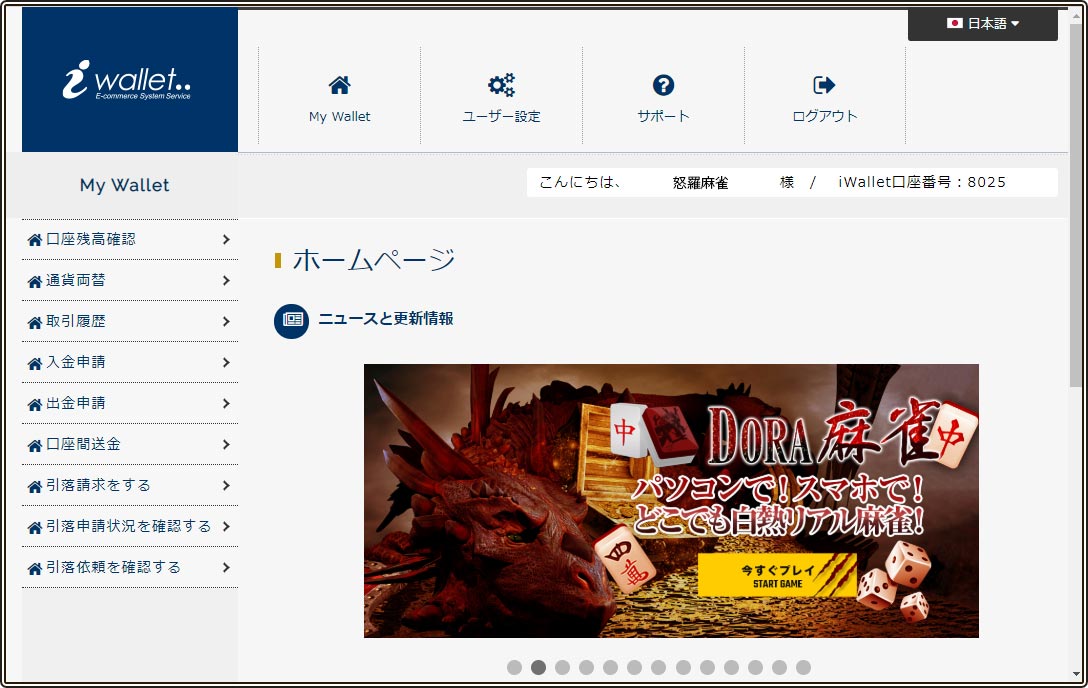
Task: Click the house icon next to 口座残高確認
Action: tap(35, 240)
